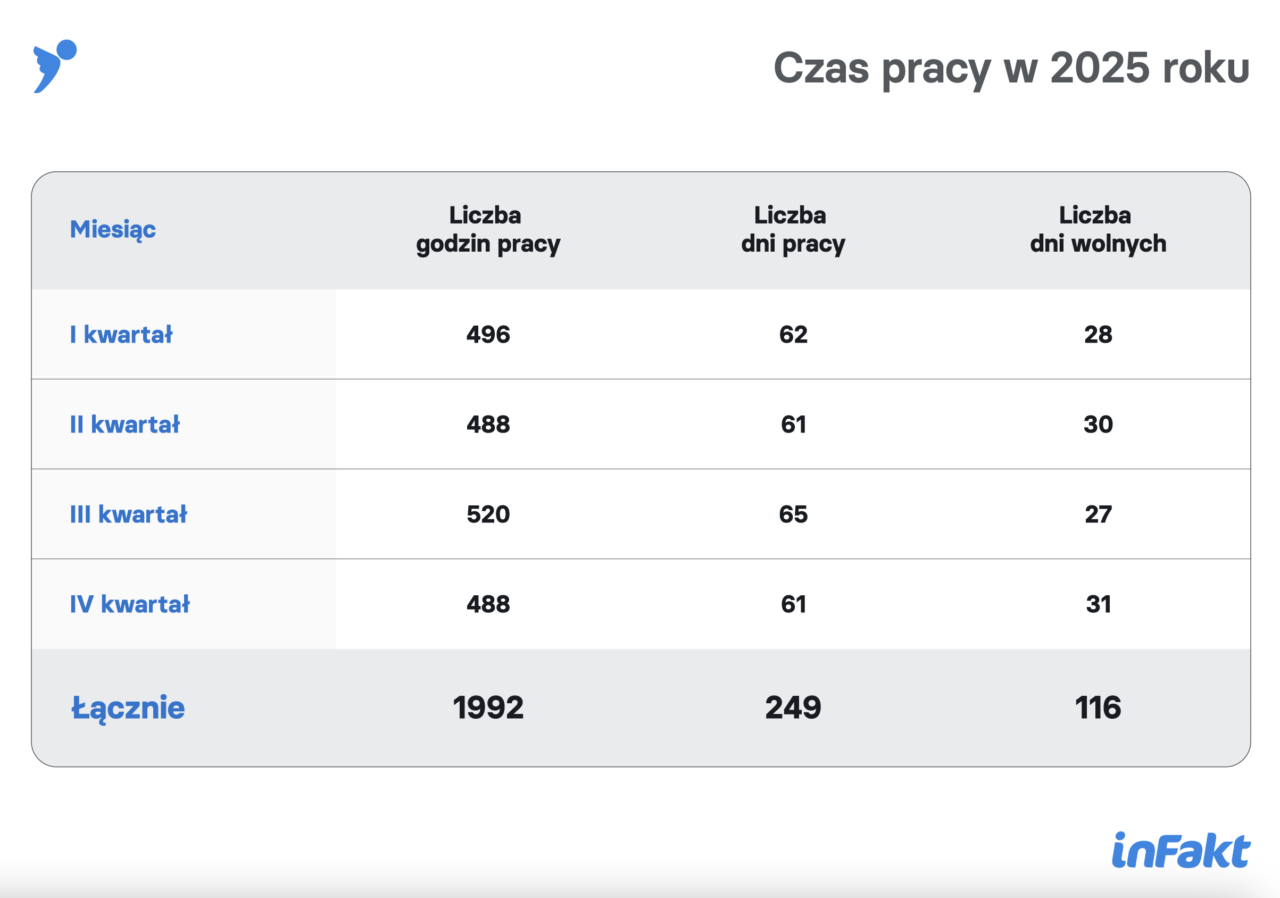
Task: Select the 'III kwartał' row label
Action: 129,515
